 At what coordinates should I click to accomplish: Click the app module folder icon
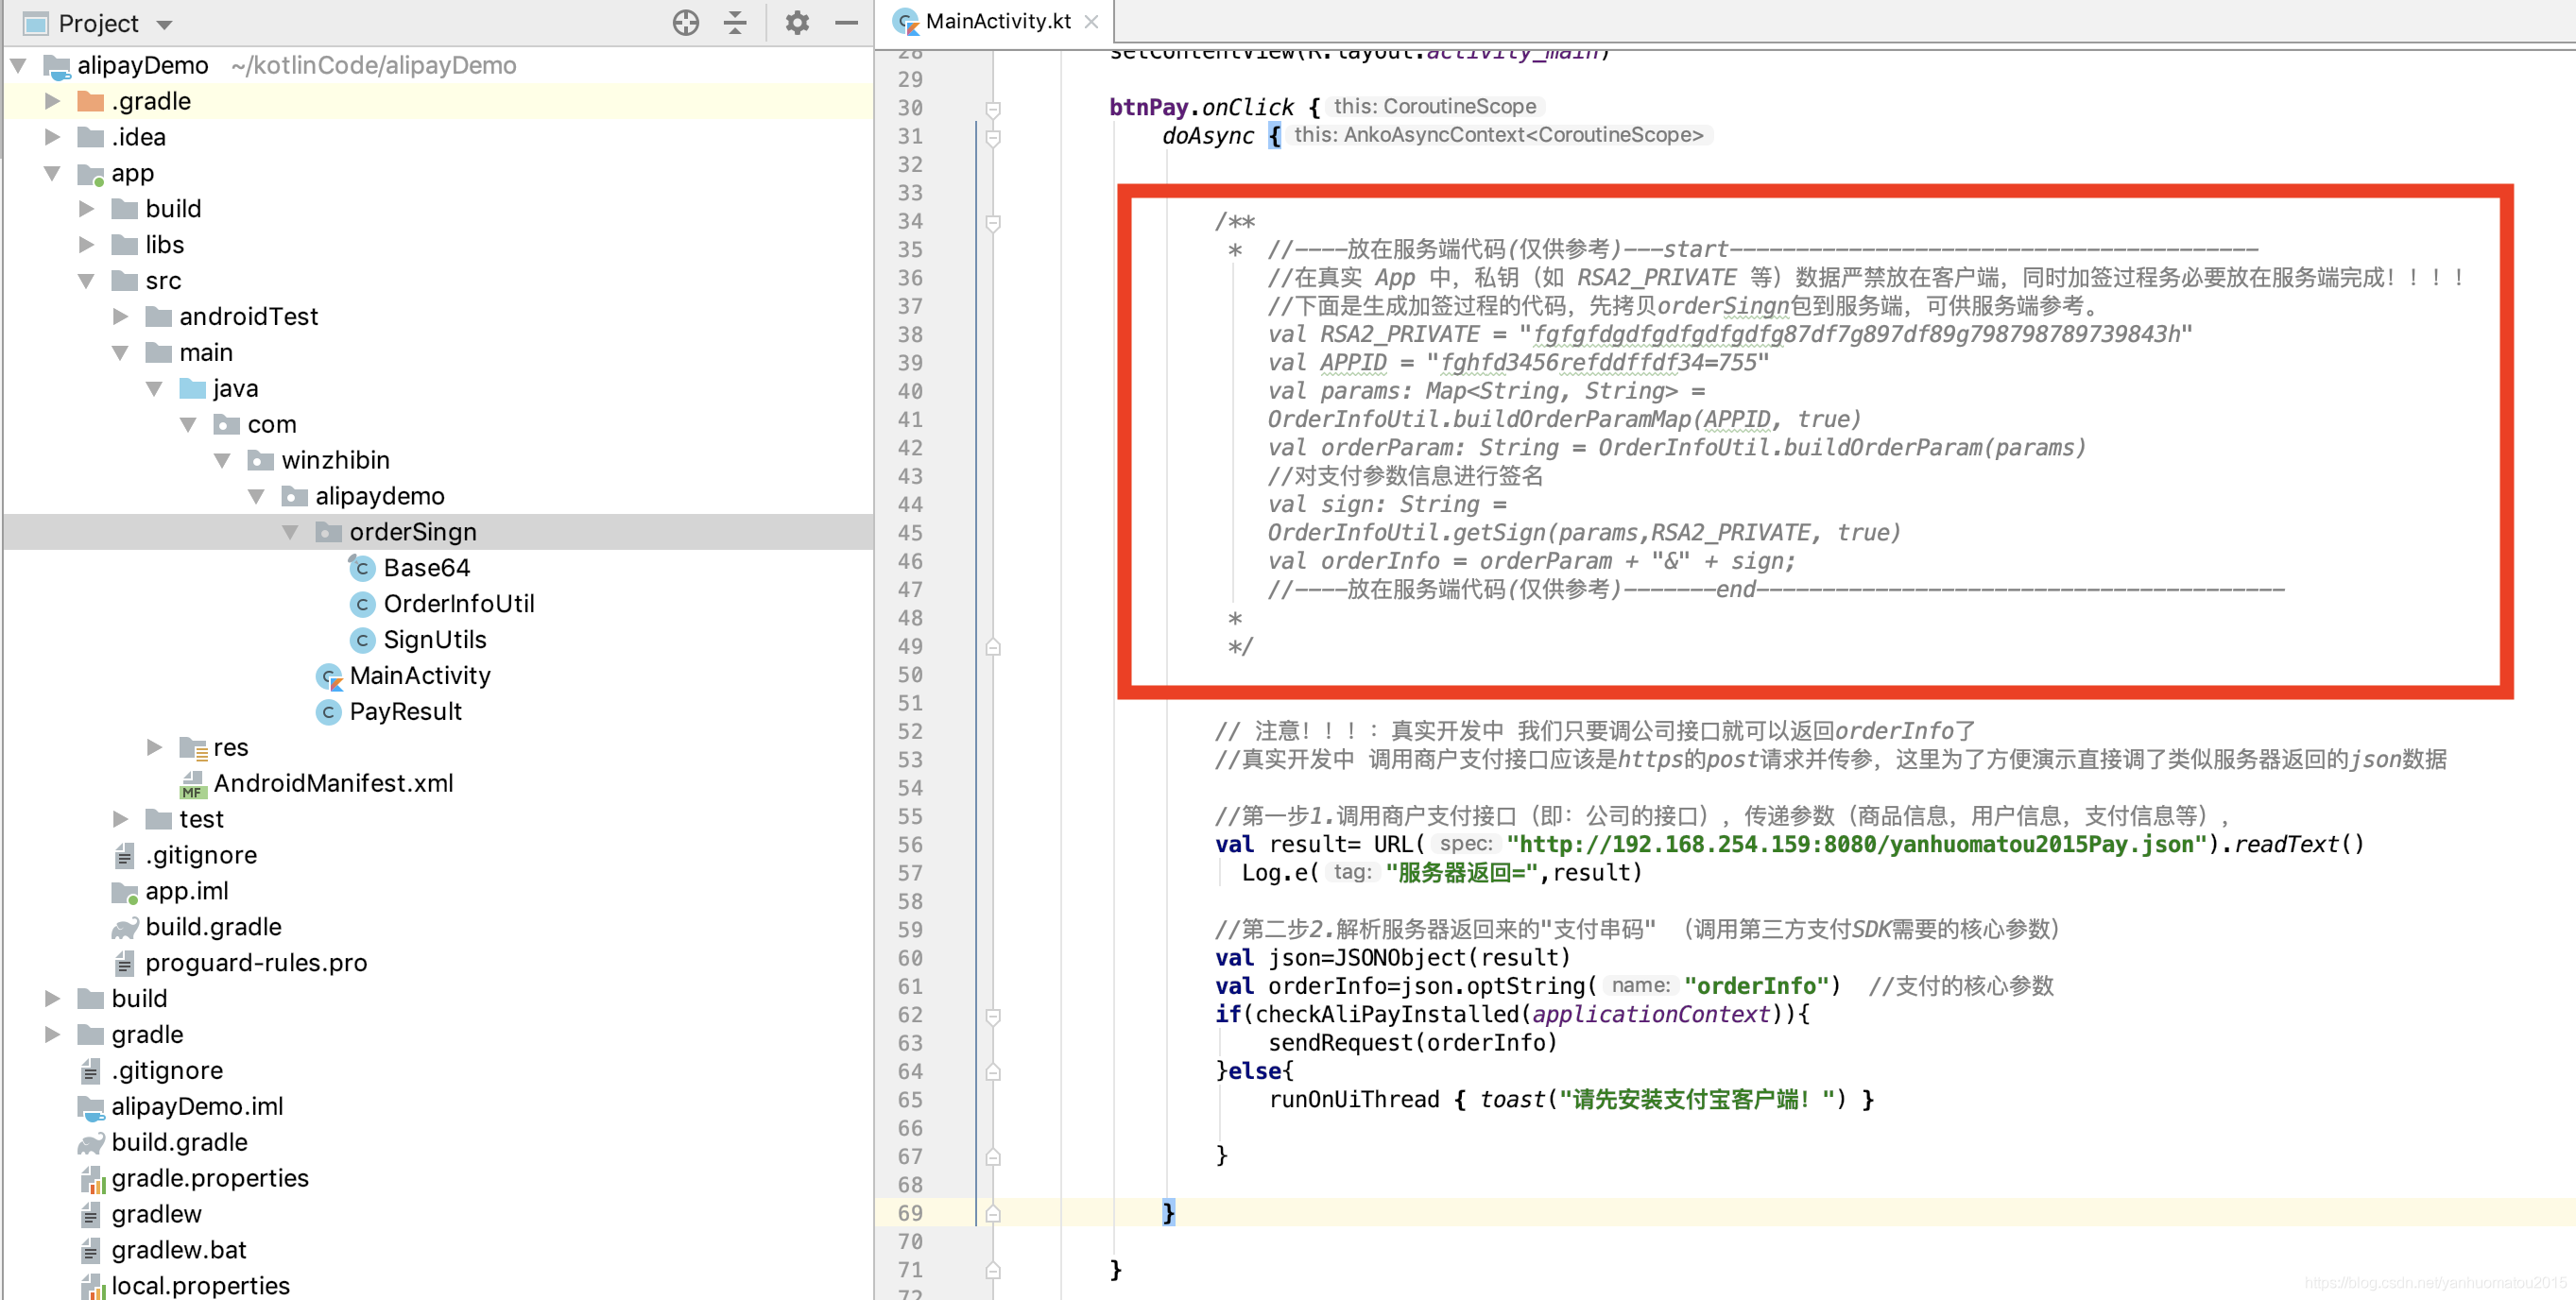[91, 175]
